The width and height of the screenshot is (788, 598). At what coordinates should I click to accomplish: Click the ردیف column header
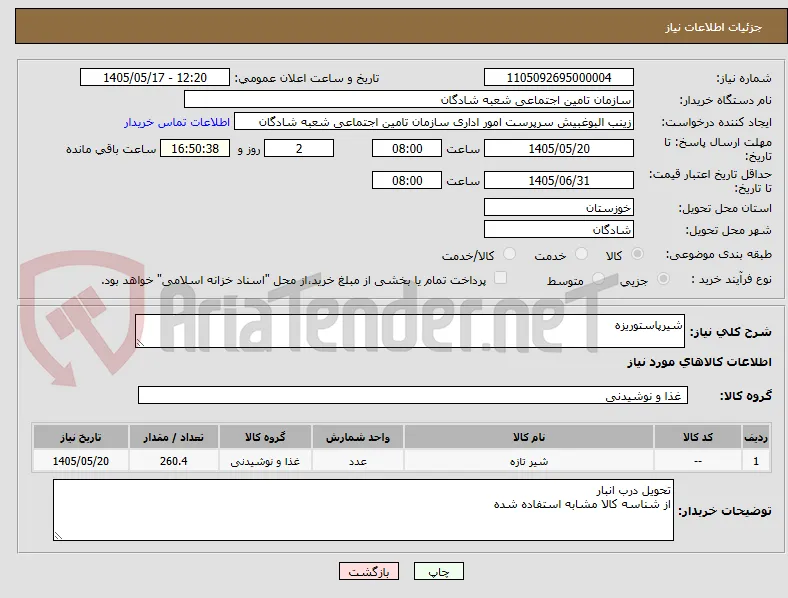click(756, 437)
